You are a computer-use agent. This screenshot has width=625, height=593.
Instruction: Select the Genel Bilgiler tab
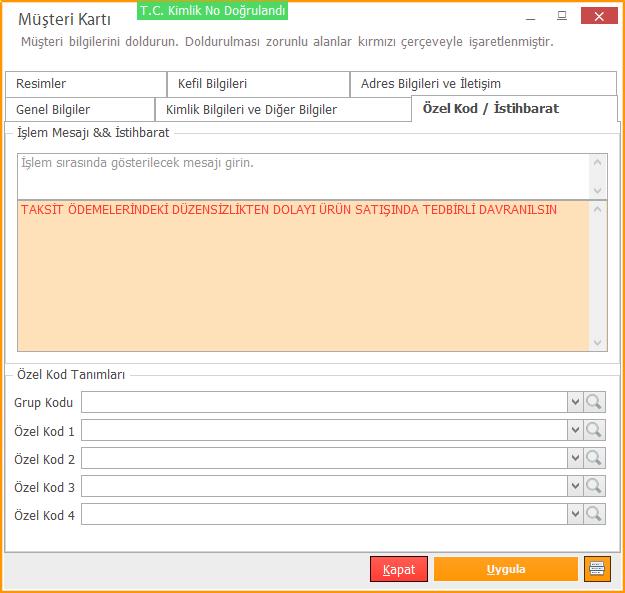click(x=79, y=109)
